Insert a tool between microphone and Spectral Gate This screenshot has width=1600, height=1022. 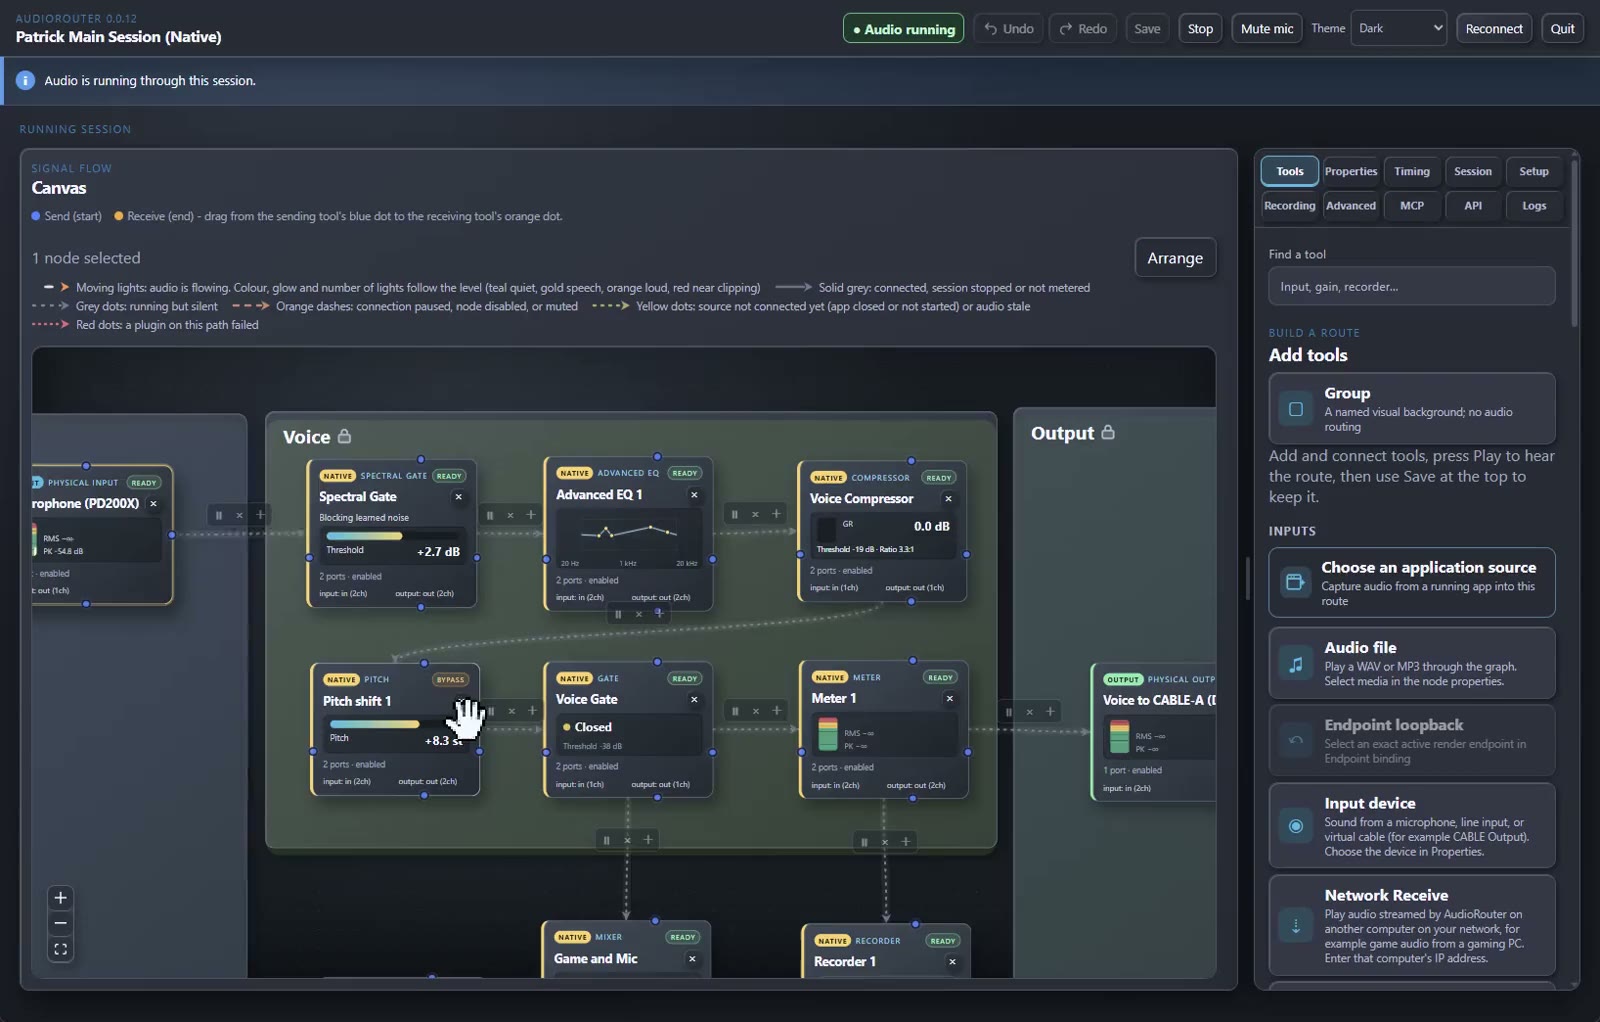coord(260,515)
